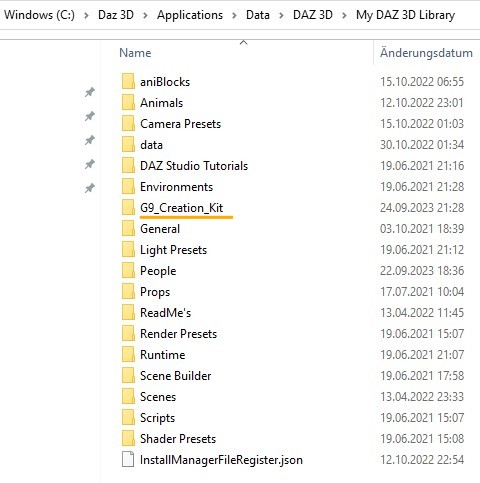Select the Scripts folder icon
The height and width of the screenshot is (483, 480).
[128, 418]
